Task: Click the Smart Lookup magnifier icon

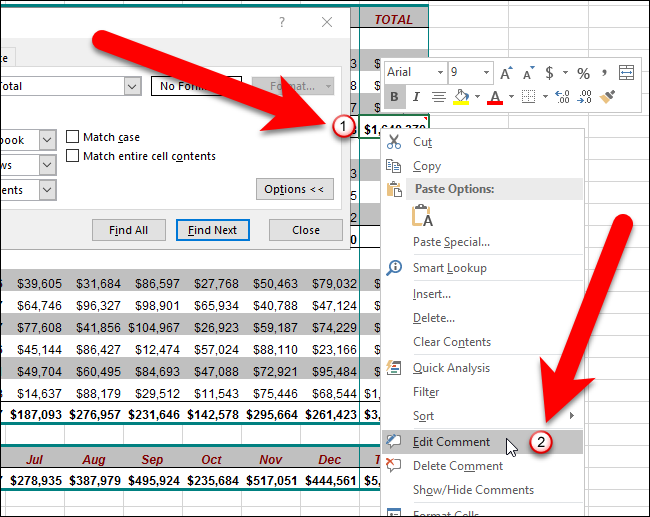Action: (x=394, y=267)
